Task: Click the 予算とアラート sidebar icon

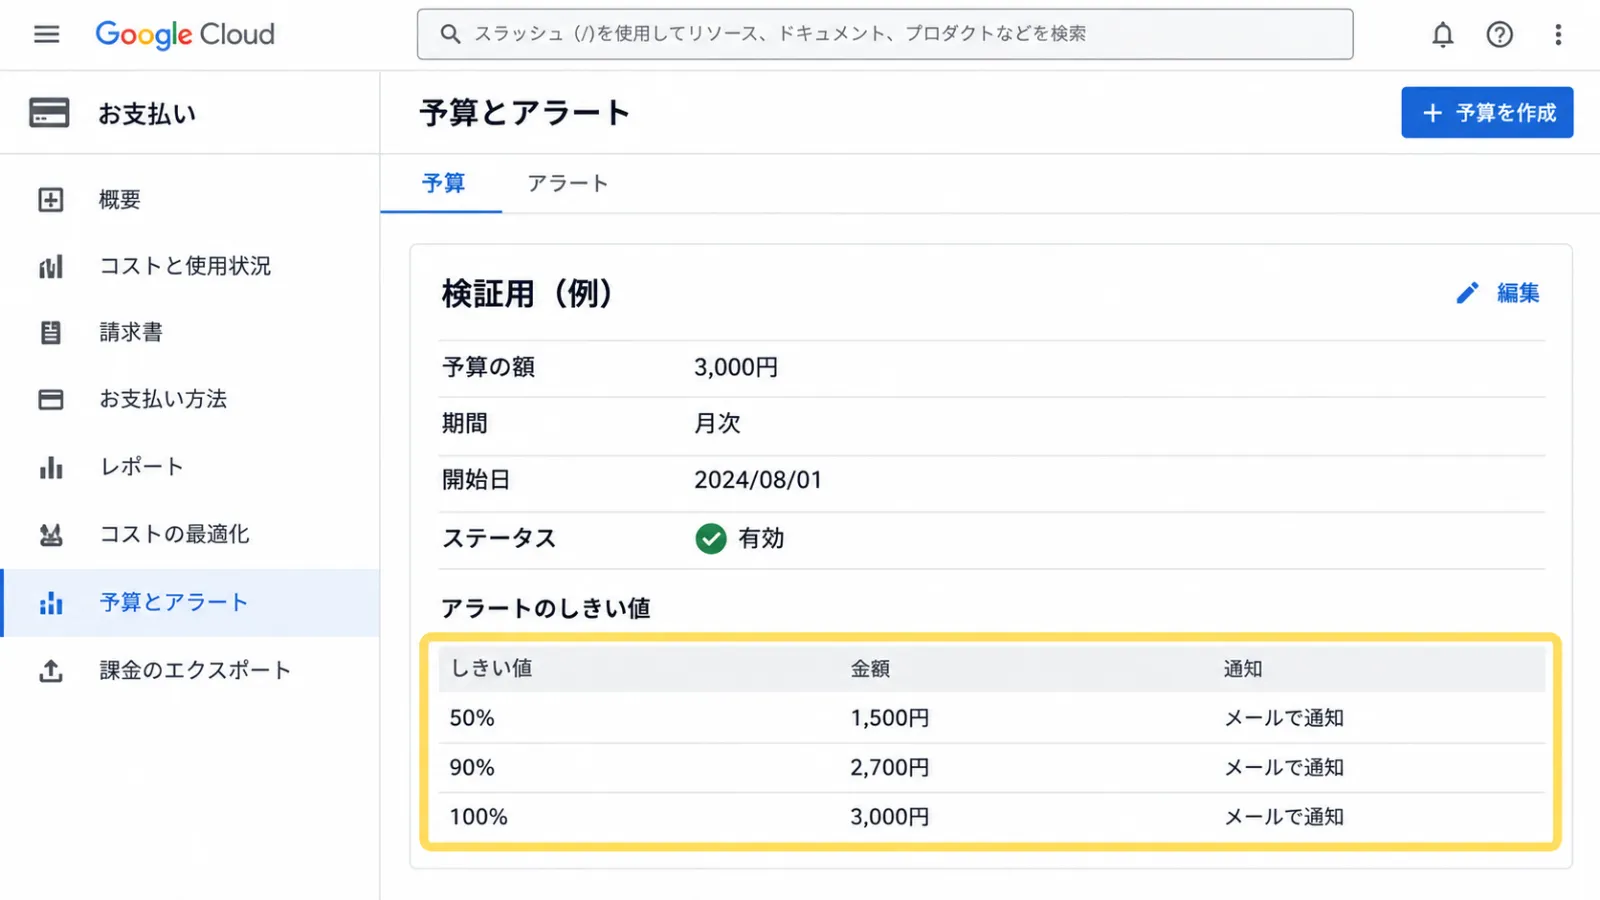Action: tap(51, 603)
